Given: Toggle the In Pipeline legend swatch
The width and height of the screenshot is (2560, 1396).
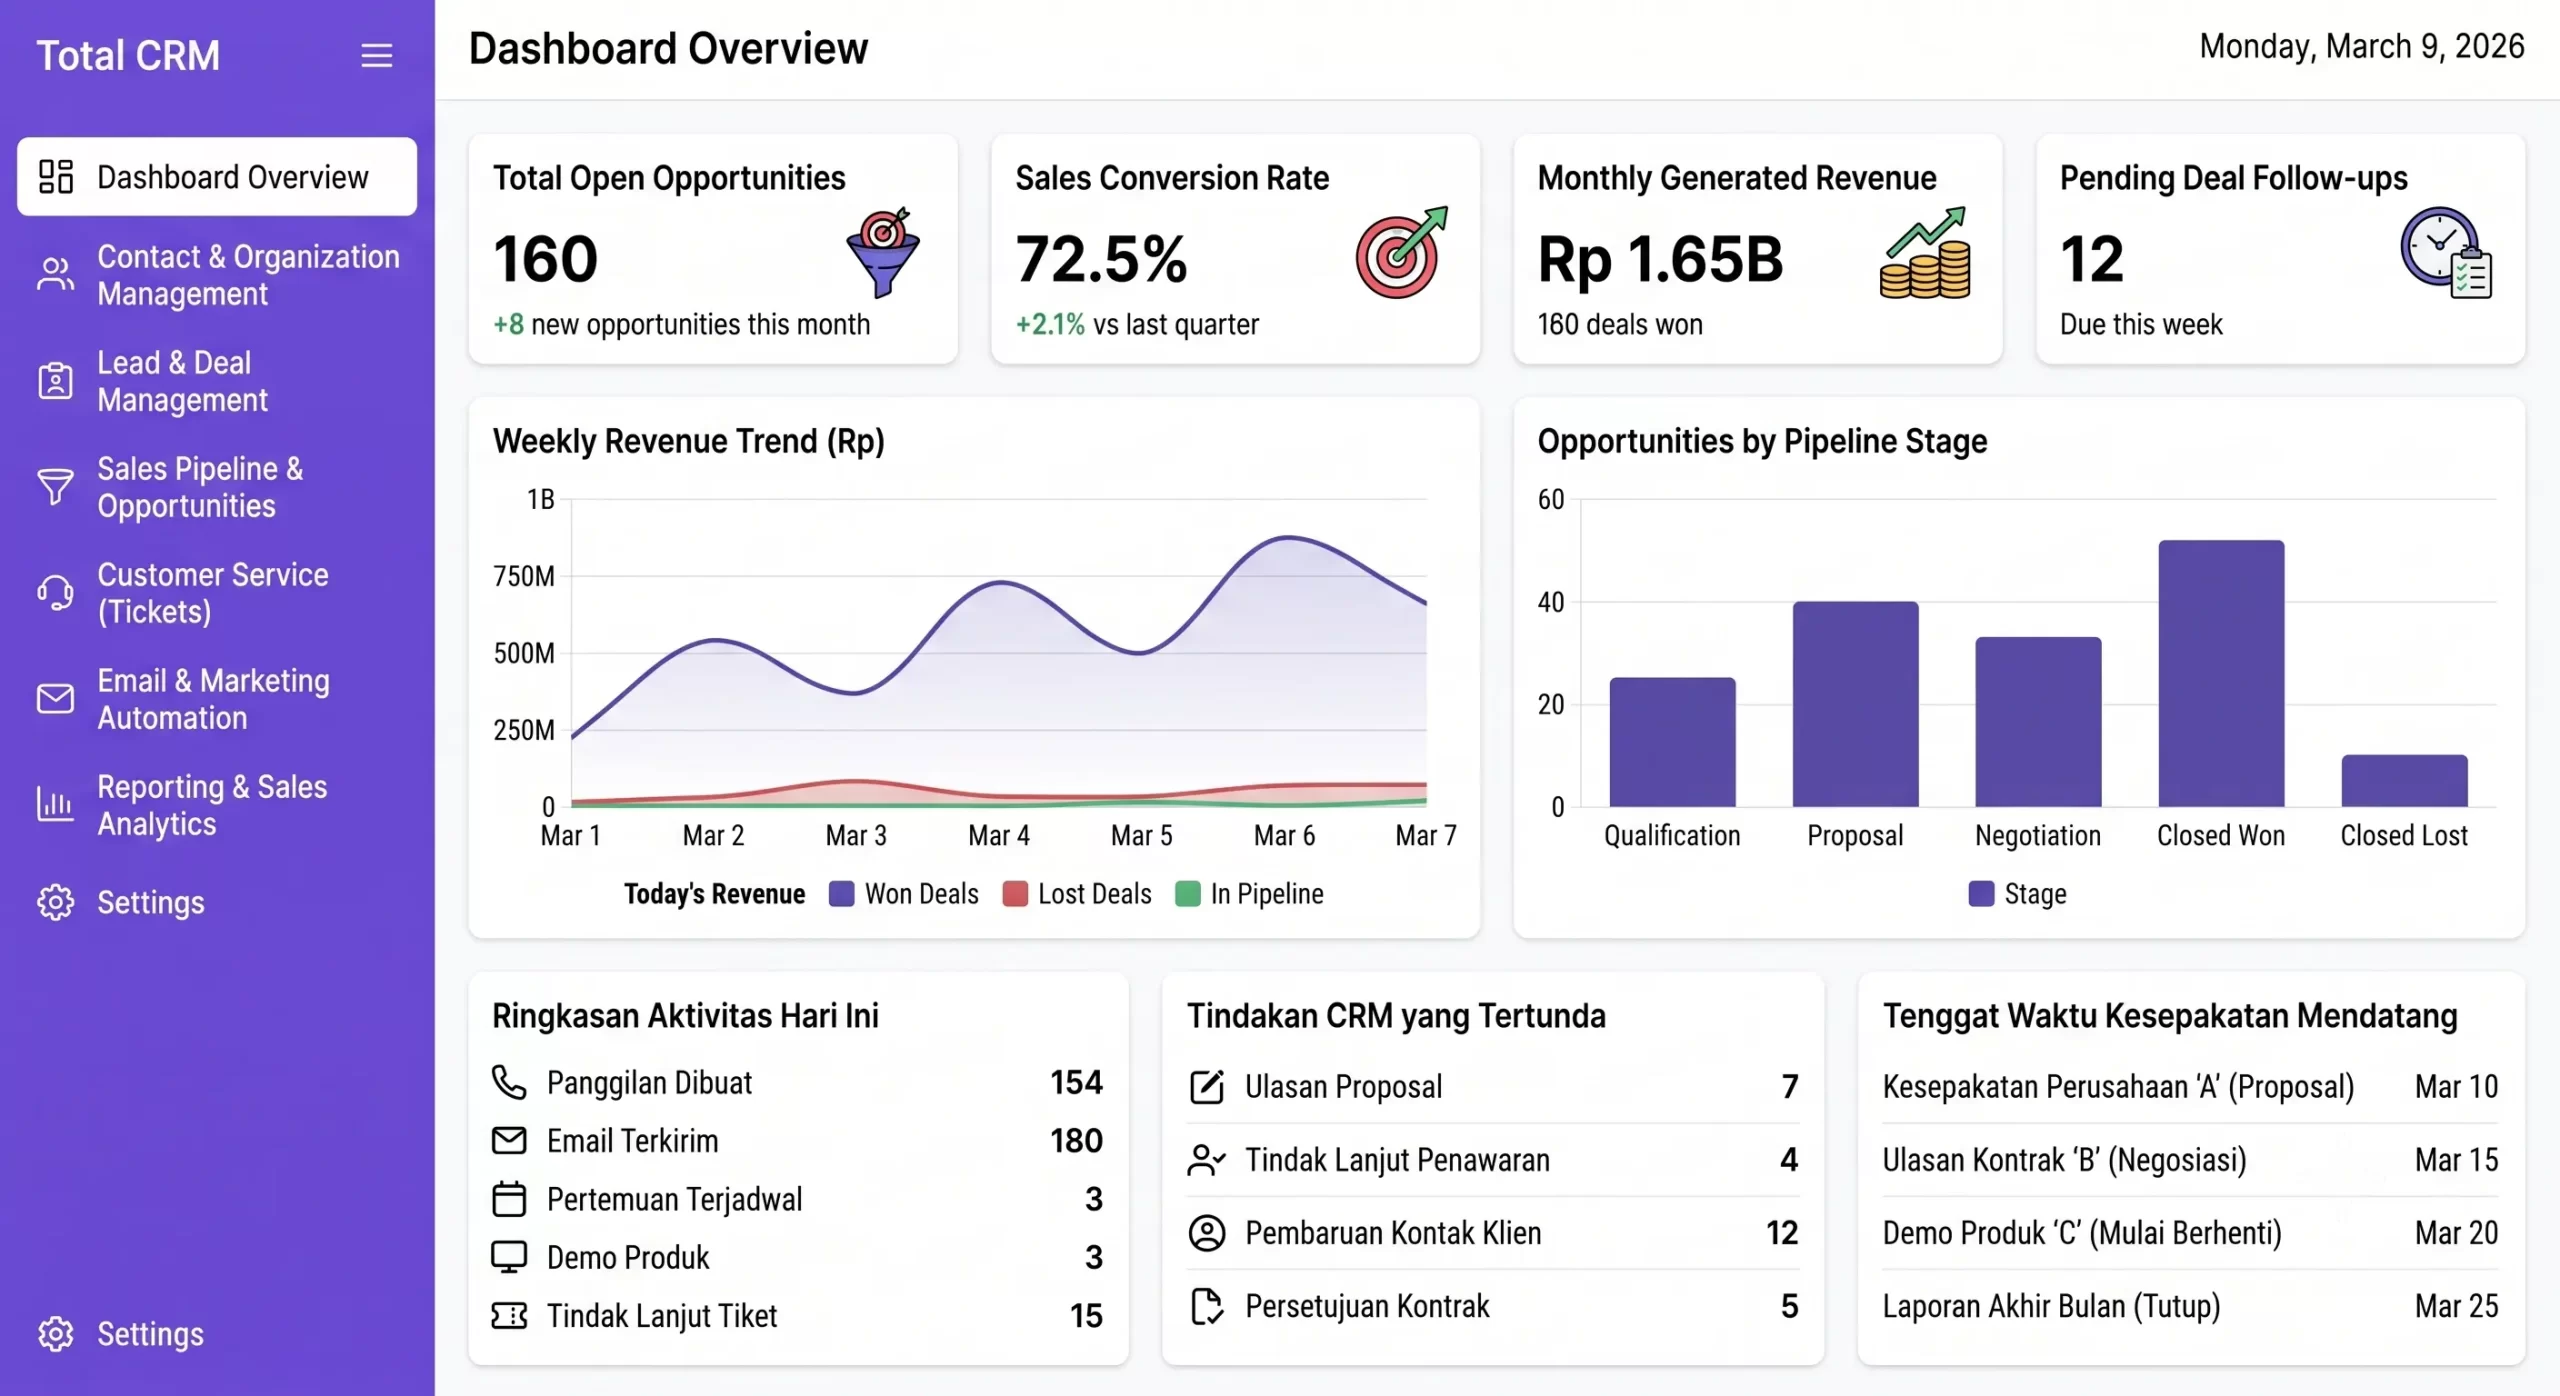Looking at the screenshot, I should point(1188,894).
